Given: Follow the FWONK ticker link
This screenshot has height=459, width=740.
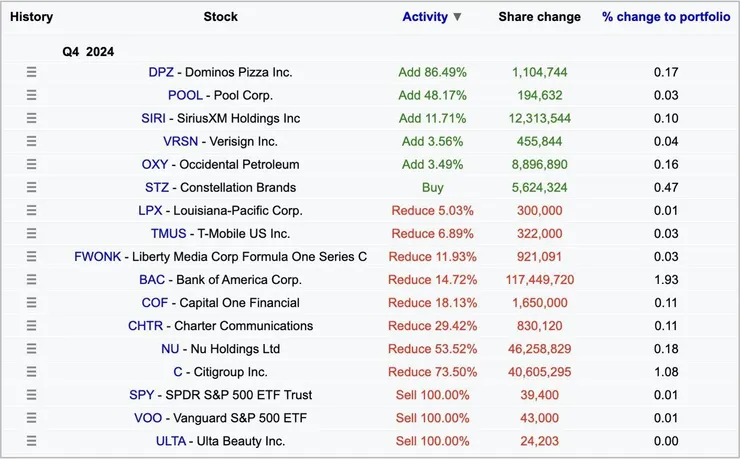Looking at the screenshot, I should 98,257.
